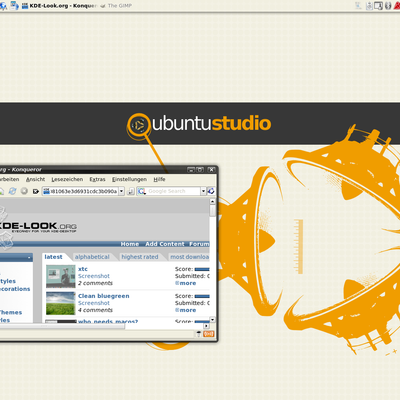Open the location bar history dropdown

[x=122, y=191]
